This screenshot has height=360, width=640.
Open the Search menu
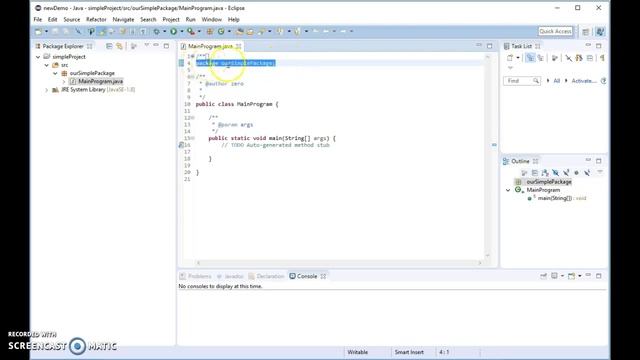tap(148, 19)
